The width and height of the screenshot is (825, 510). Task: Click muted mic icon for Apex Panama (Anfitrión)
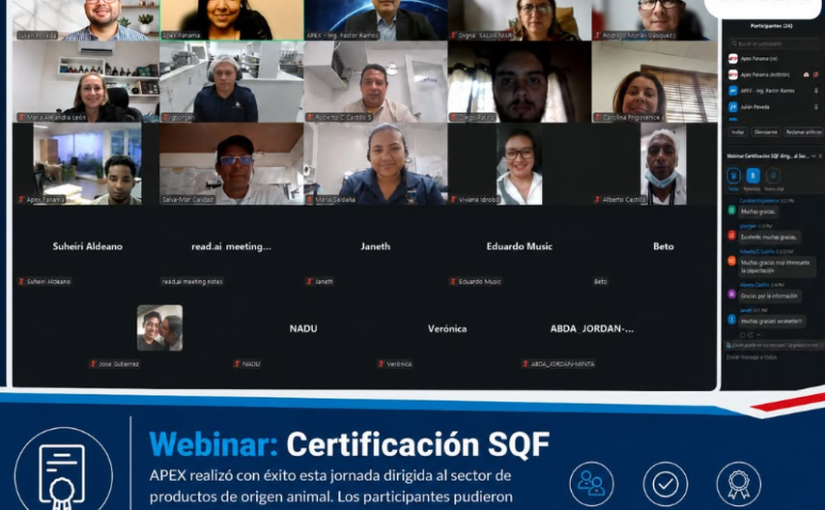tap(816, 75)
